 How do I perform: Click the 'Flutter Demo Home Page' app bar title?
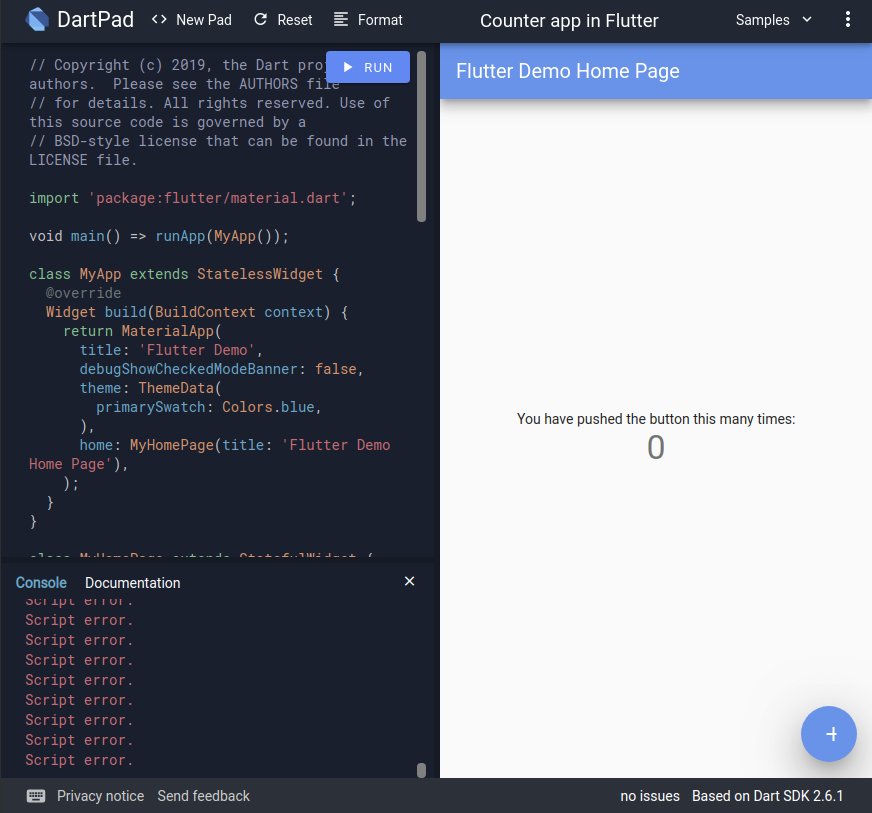point(568,71)
